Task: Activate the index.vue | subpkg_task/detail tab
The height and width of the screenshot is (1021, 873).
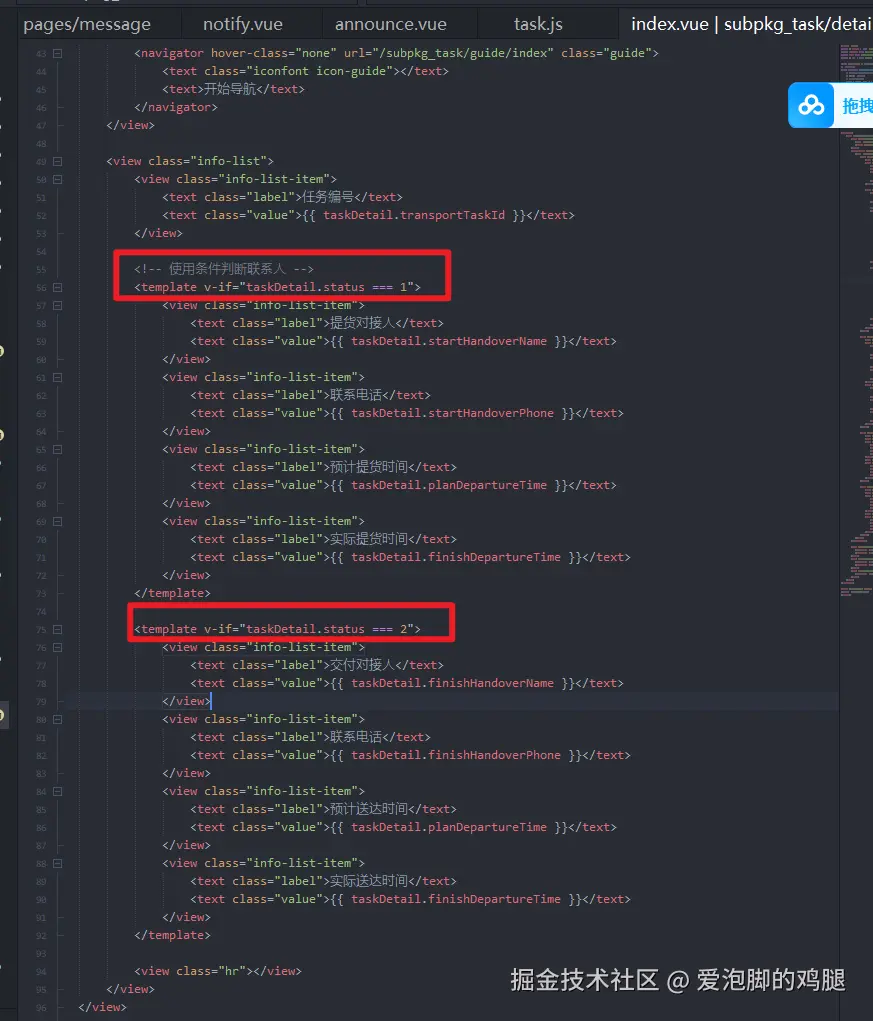Action: click(751, 24)
